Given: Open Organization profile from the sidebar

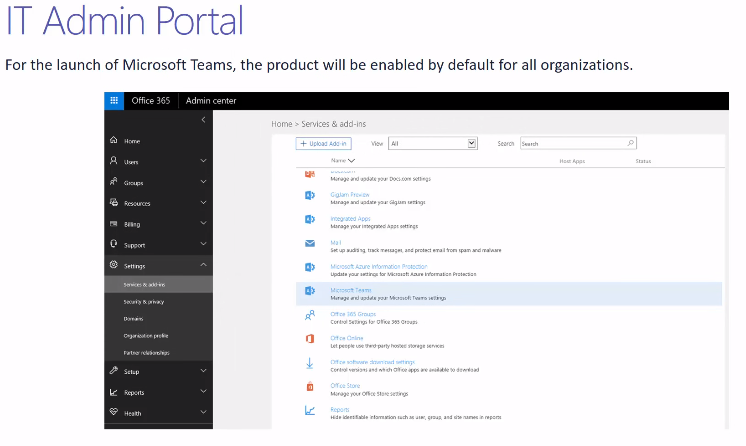Looking at the screenshot, I should (x=146, y=335).
